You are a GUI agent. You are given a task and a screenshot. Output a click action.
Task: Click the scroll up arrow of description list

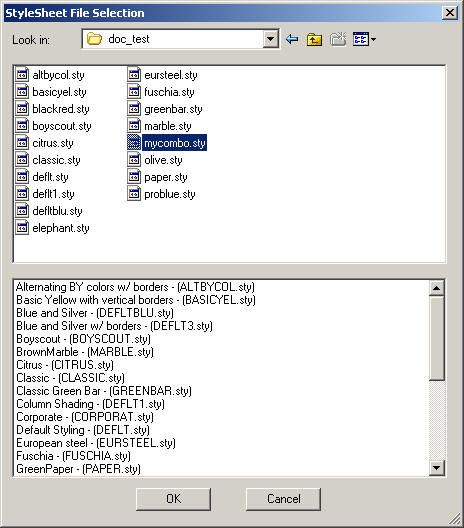pos(437,288)
